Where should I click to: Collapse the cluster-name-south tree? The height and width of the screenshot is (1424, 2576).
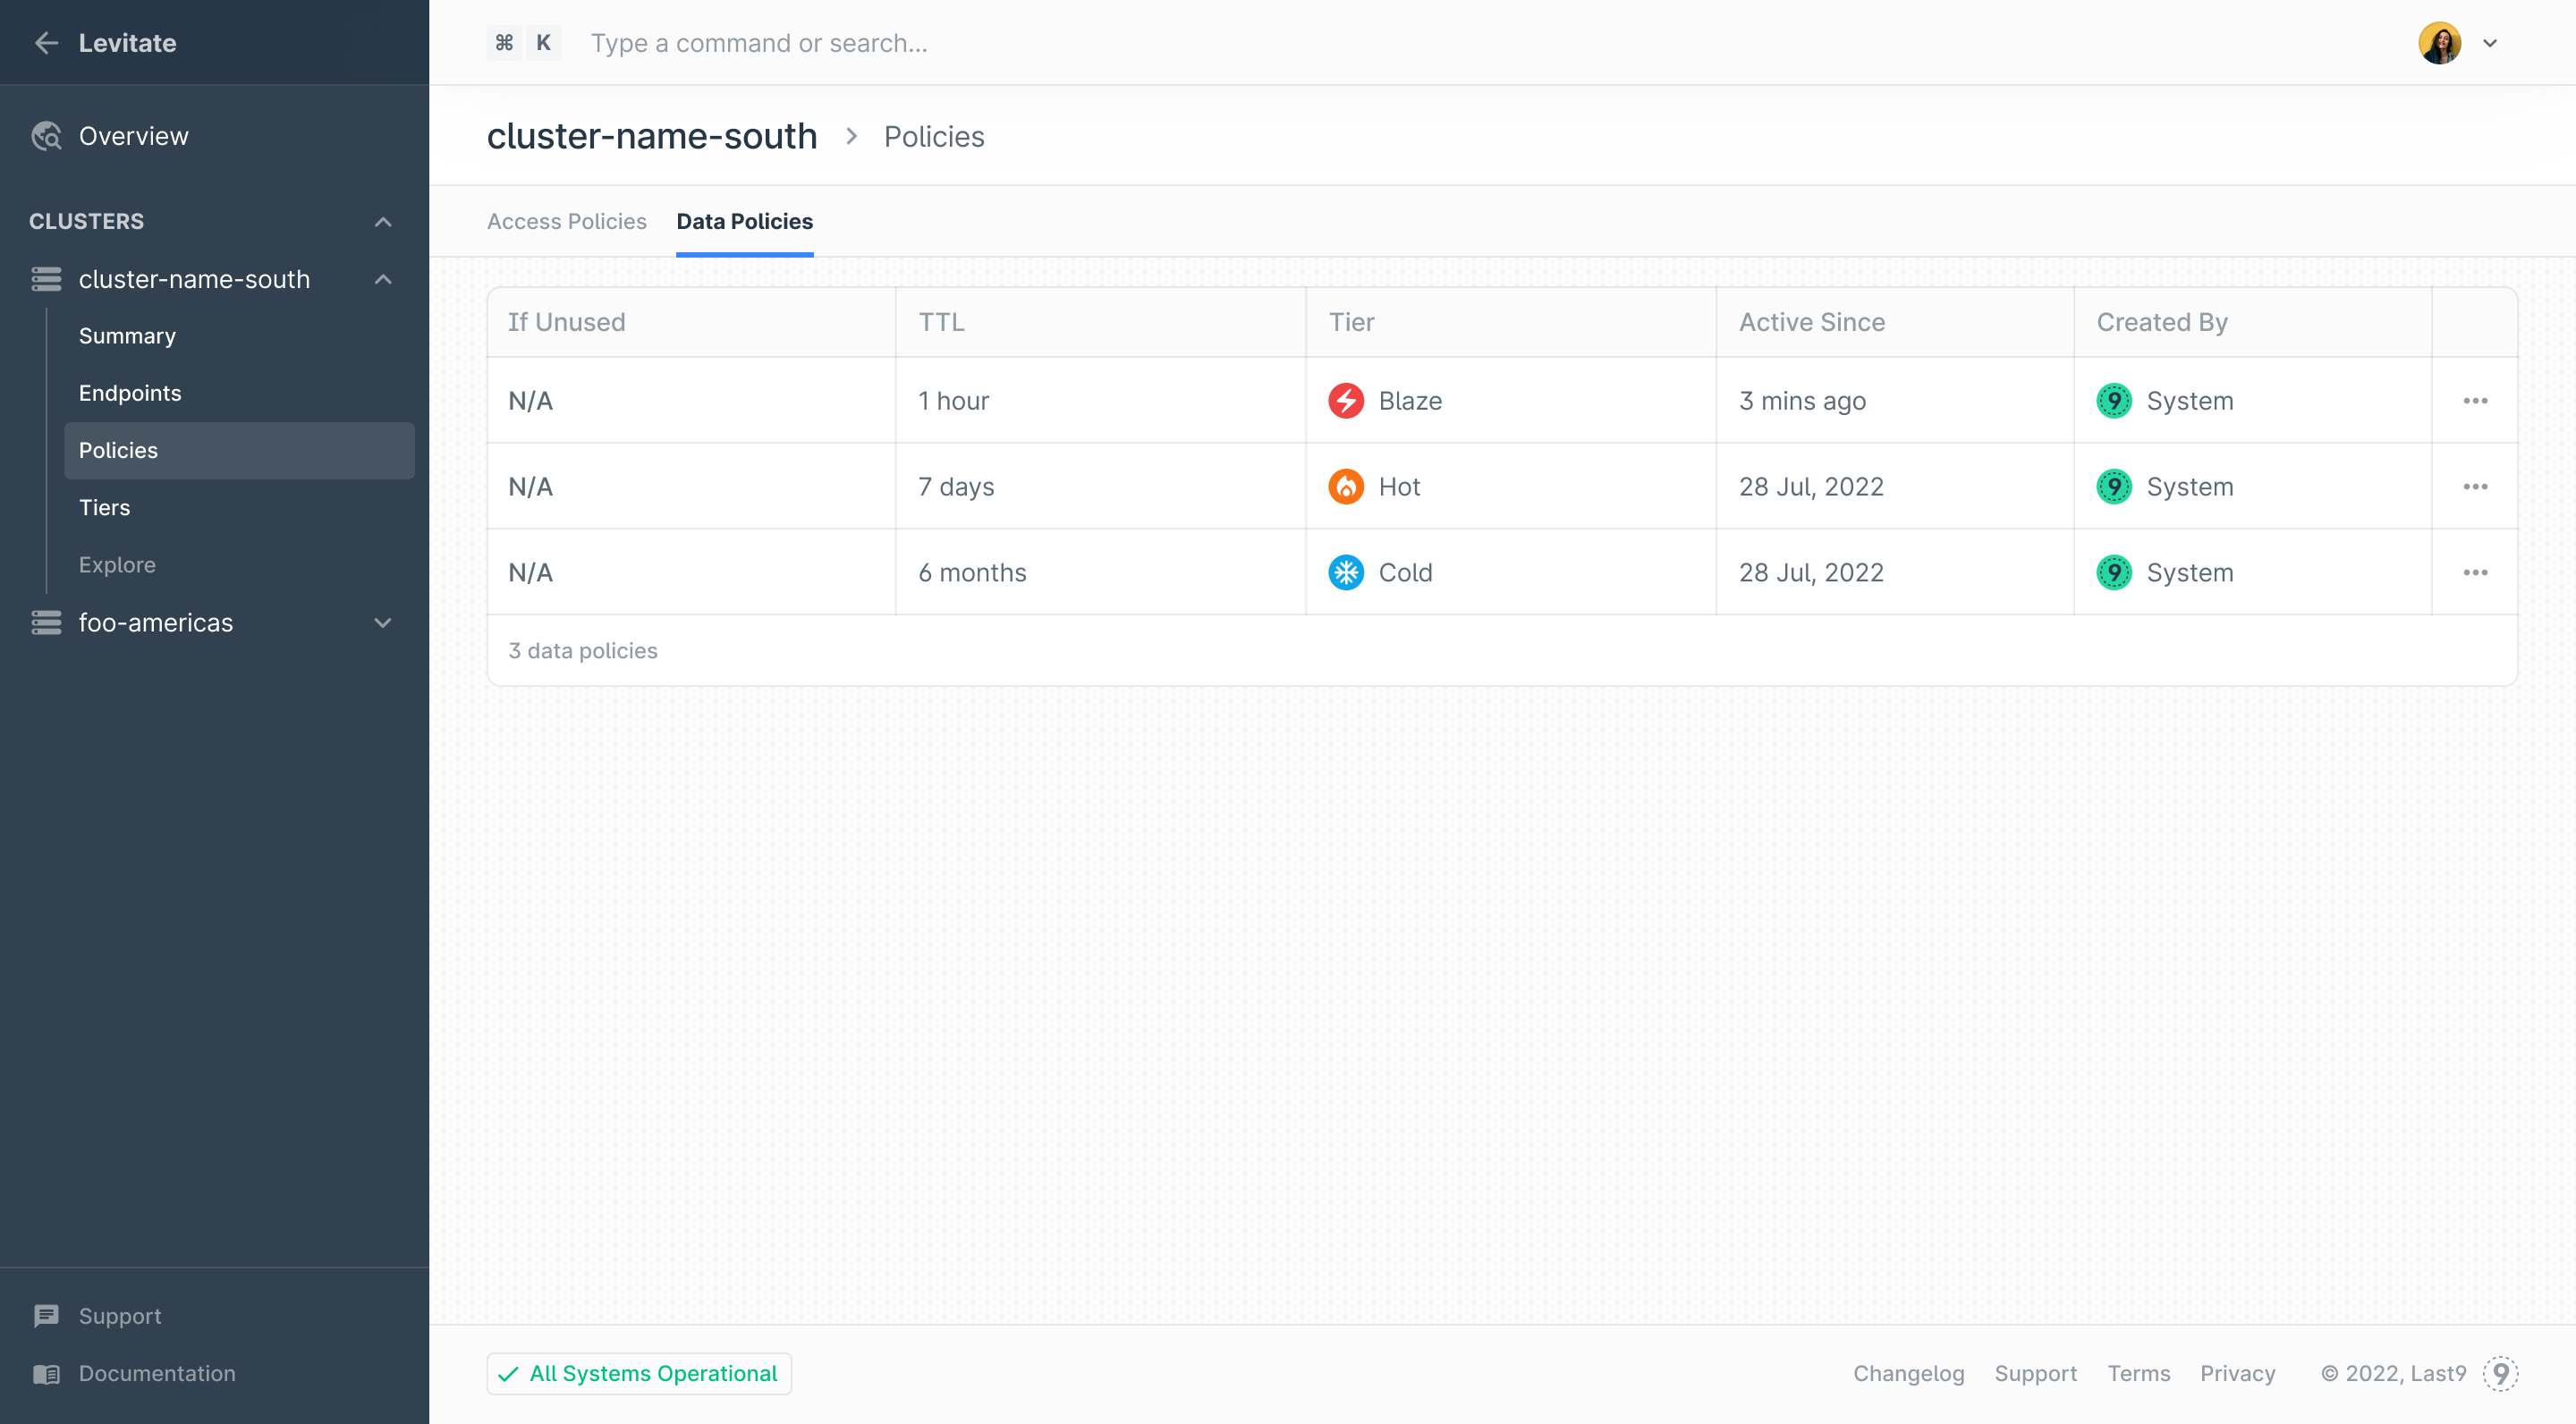pyautogui.click(x=383, y=279)
